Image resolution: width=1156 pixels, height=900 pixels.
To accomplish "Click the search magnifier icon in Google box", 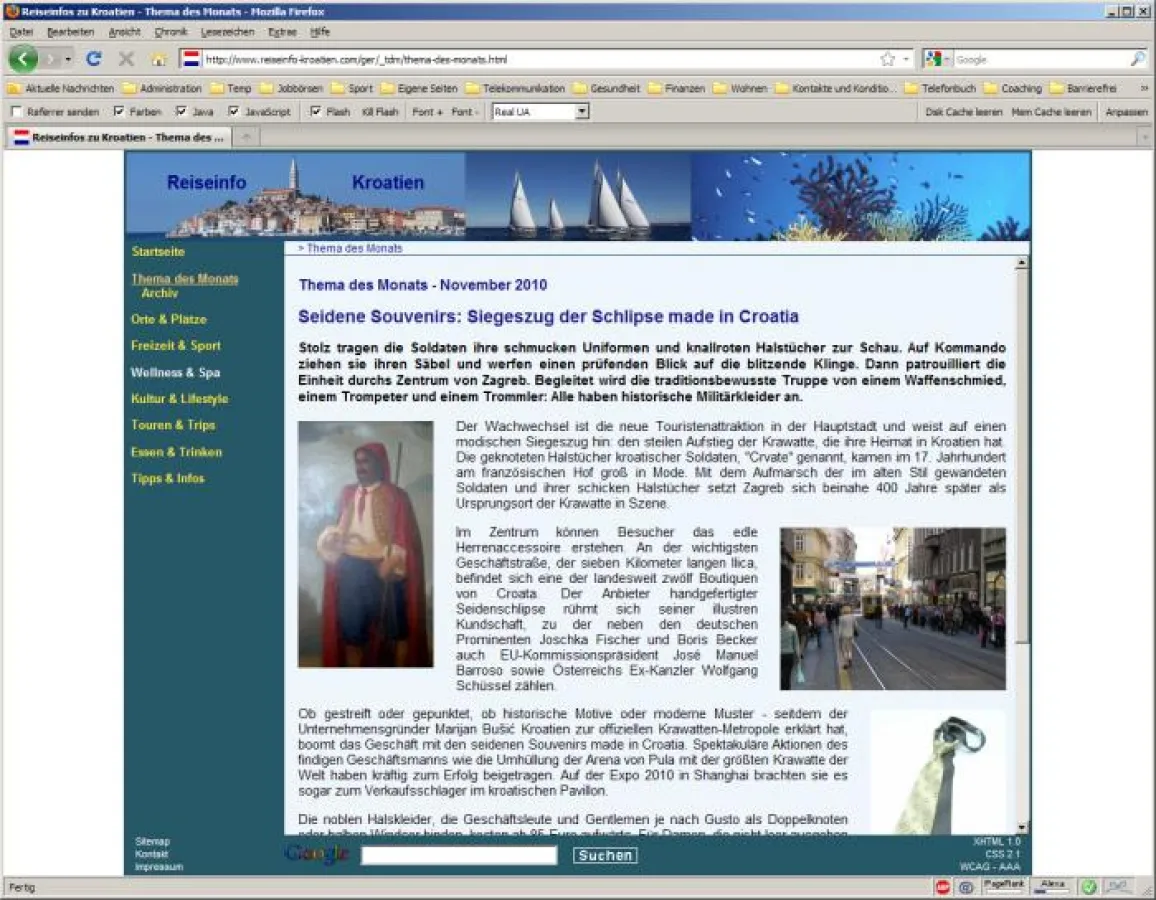I will click(x=1138, y=59).
